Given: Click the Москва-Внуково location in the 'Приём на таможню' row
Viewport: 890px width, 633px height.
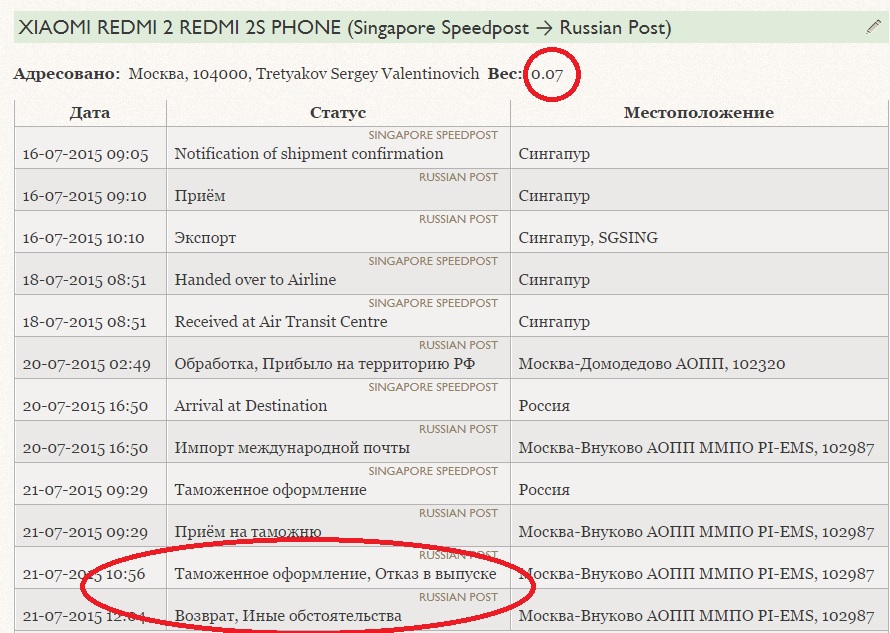Looking at the screenshot, I should point(696,532).
